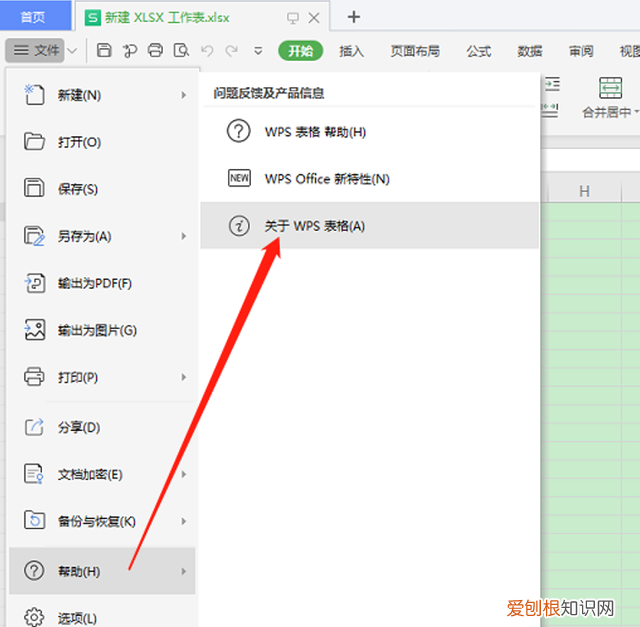Viewport: 640px width, 627px height.
Task: Click the new document icon beside 新建(N)
Action: tap(34, 95)
